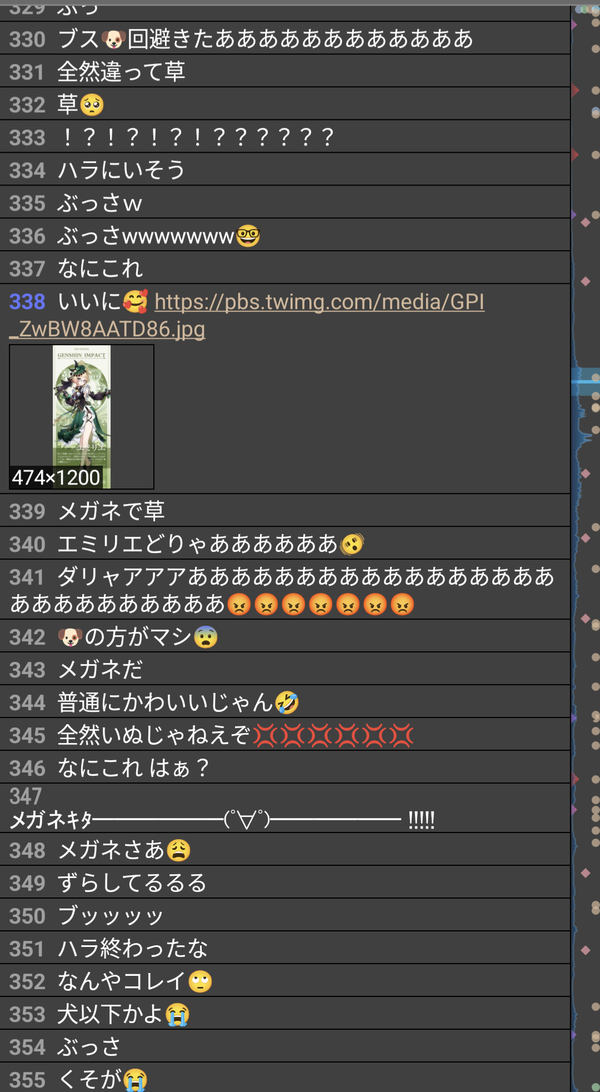Select post number 347

tap(26, 796)
